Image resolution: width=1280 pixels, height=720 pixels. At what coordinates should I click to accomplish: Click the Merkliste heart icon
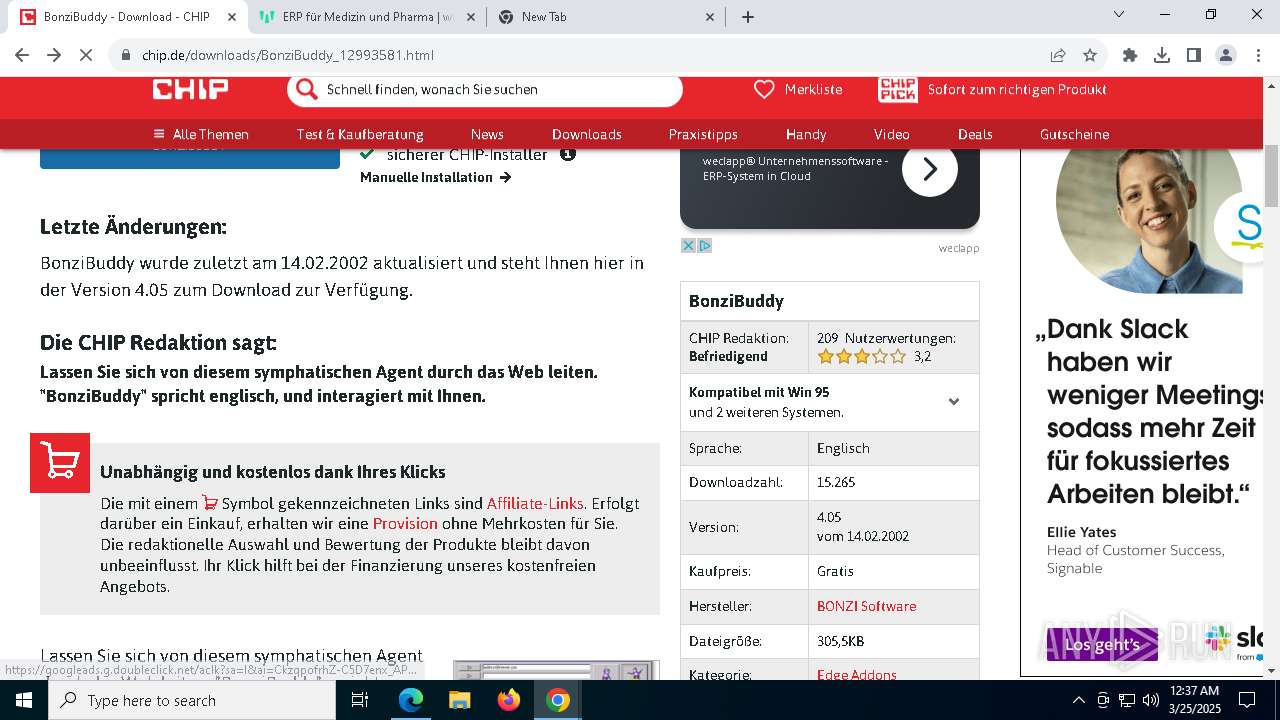click(x=764, y=89)
